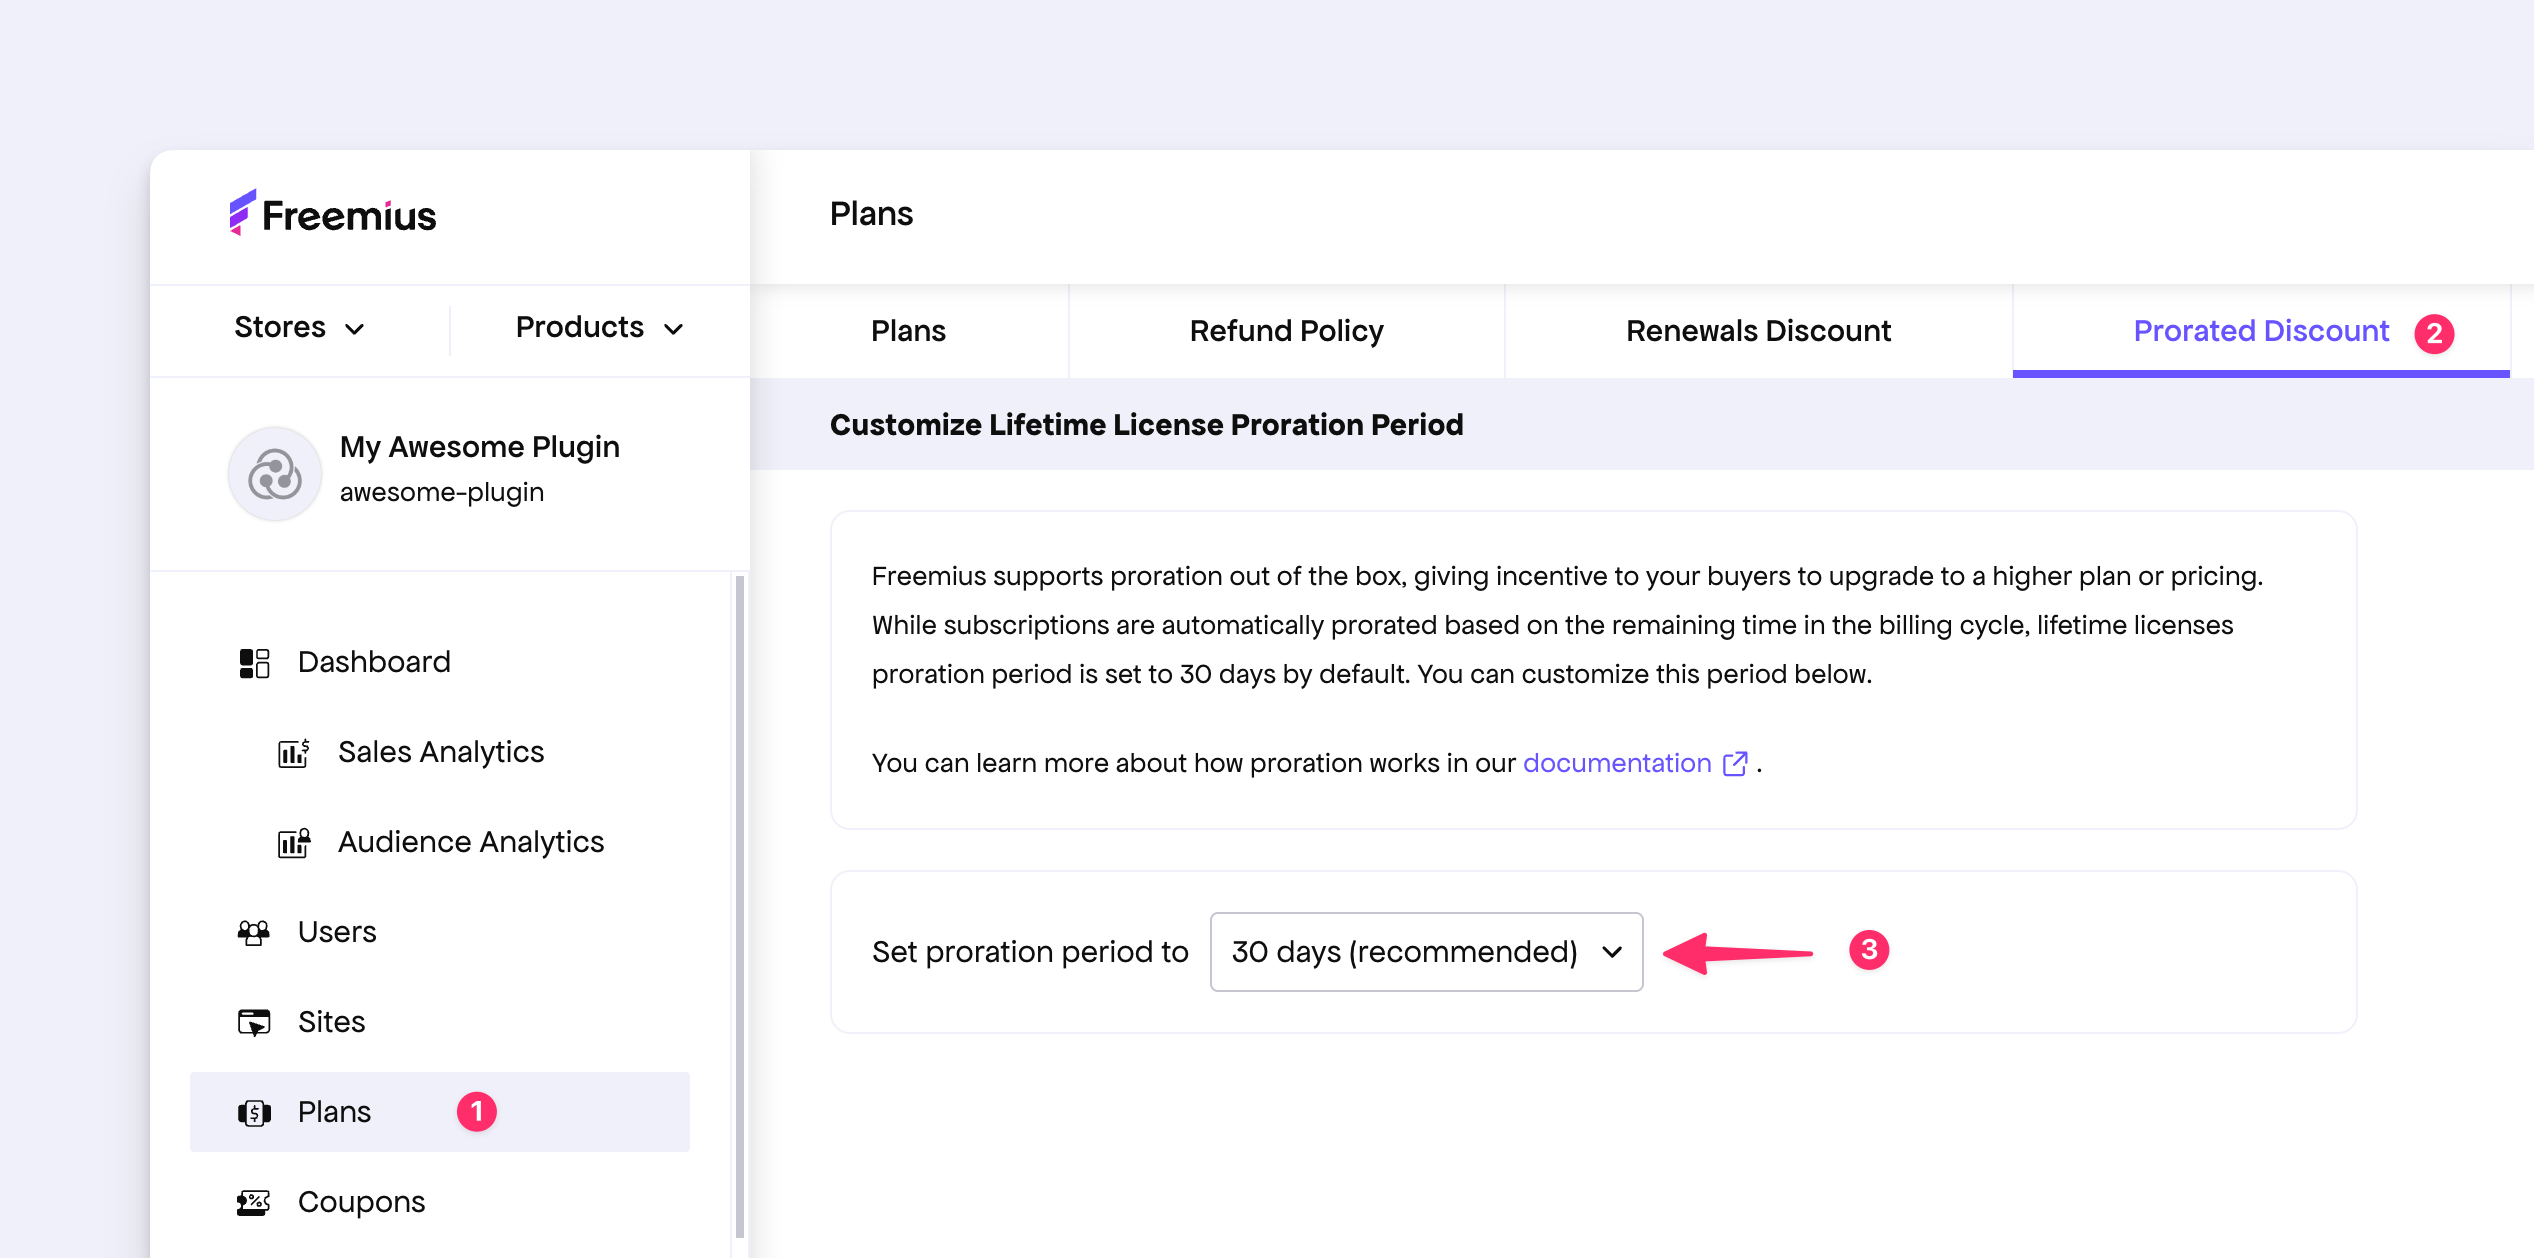Click the Coupons ticket icon
Viewport: 2534px width, 1258px height.
(254, 1202)
